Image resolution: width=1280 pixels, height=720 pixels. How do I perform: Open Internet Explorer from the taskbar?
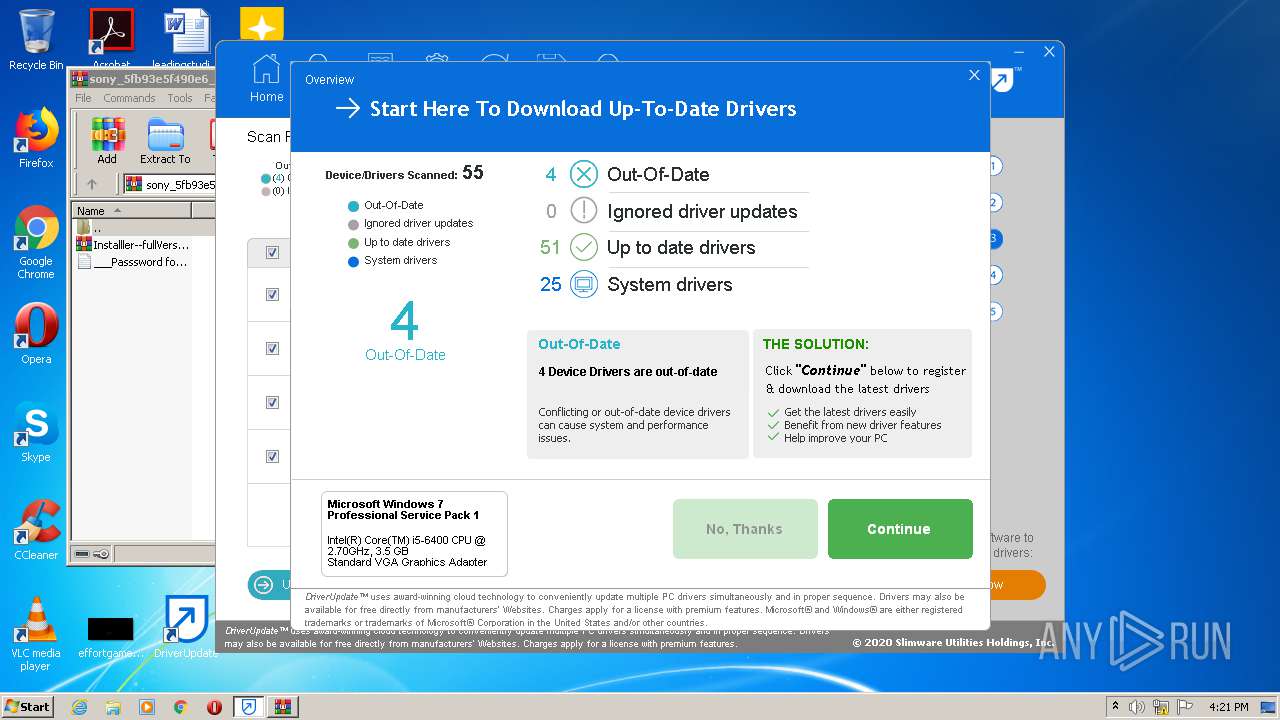click(x=79, y=706)
